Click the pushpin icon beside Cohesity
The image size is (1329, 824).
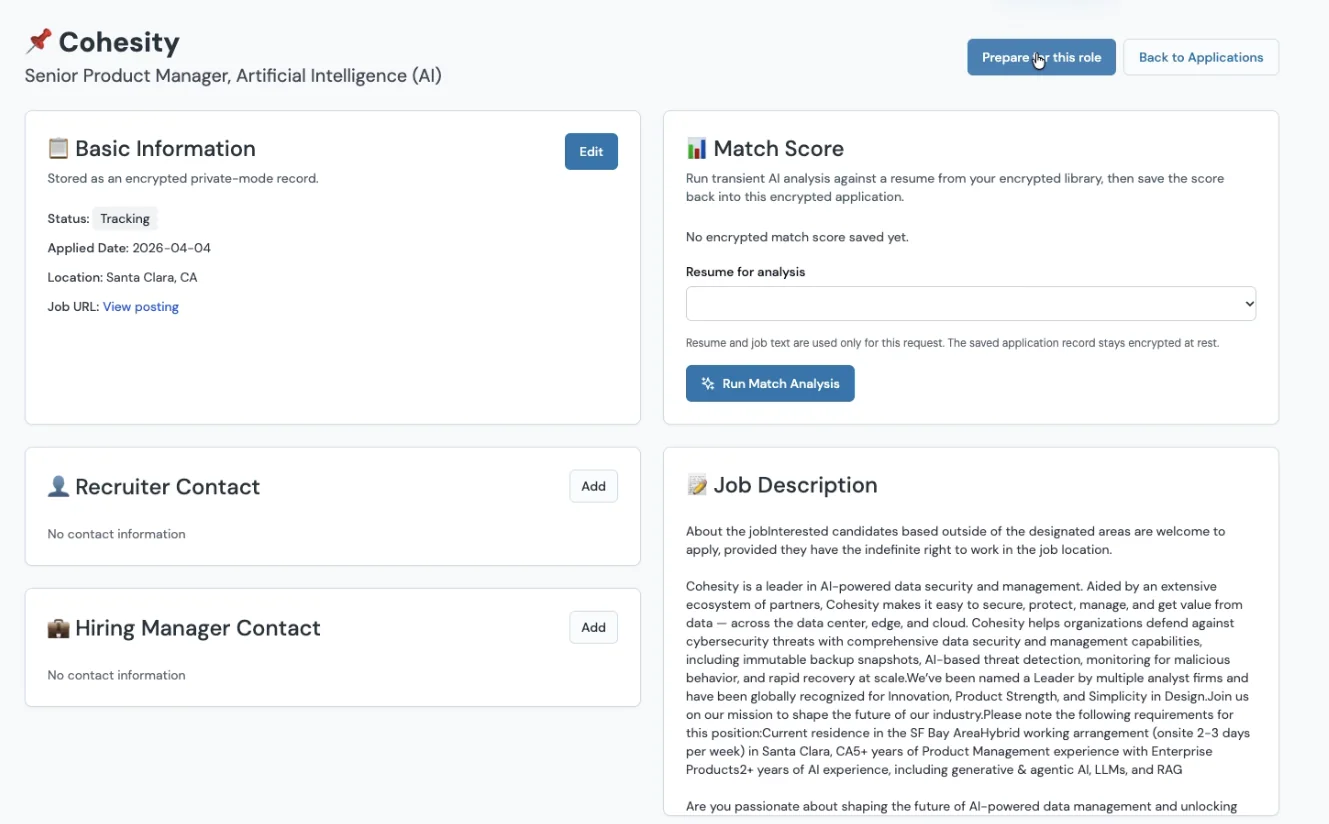pos(38,42)
